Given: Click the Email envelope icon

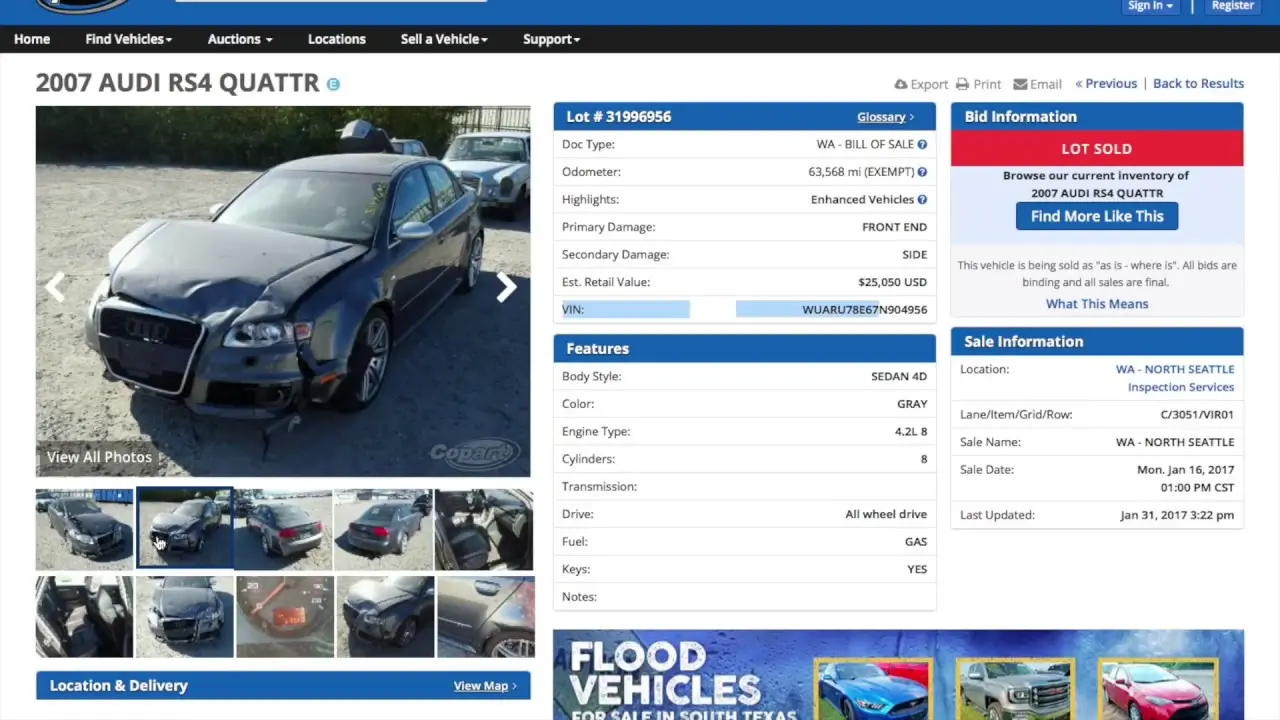Looking at the screenshot, I should [x=1020, y=84].
